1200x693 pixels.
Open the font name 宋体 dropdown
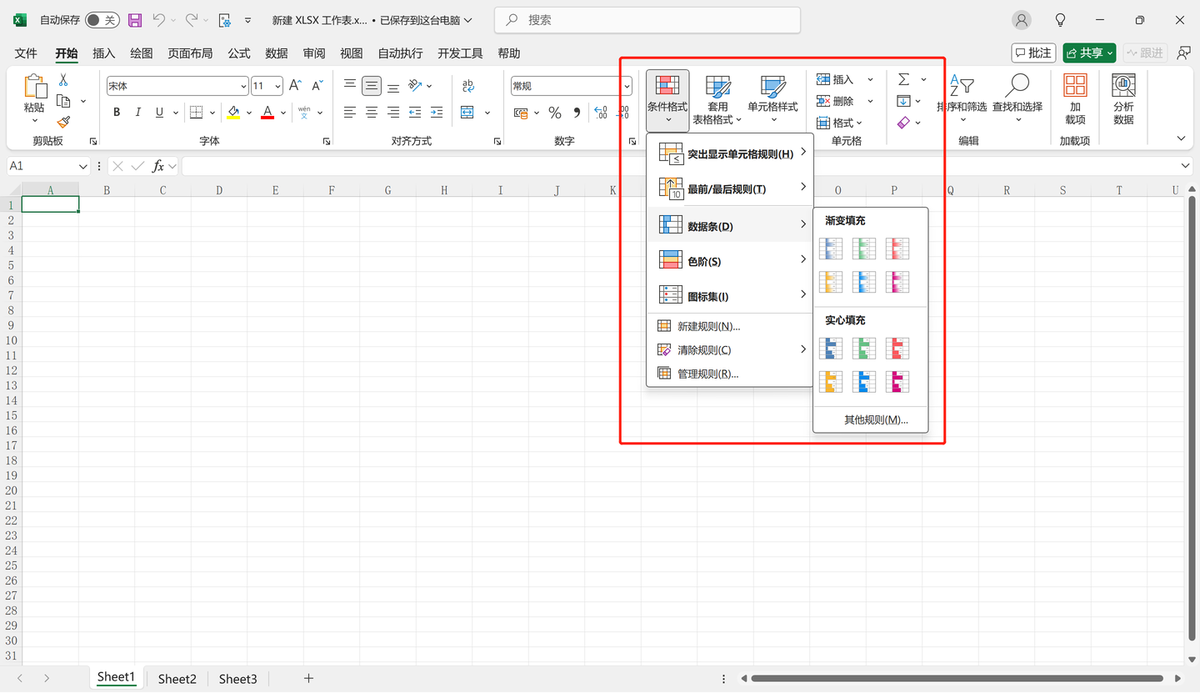[243, 86]
